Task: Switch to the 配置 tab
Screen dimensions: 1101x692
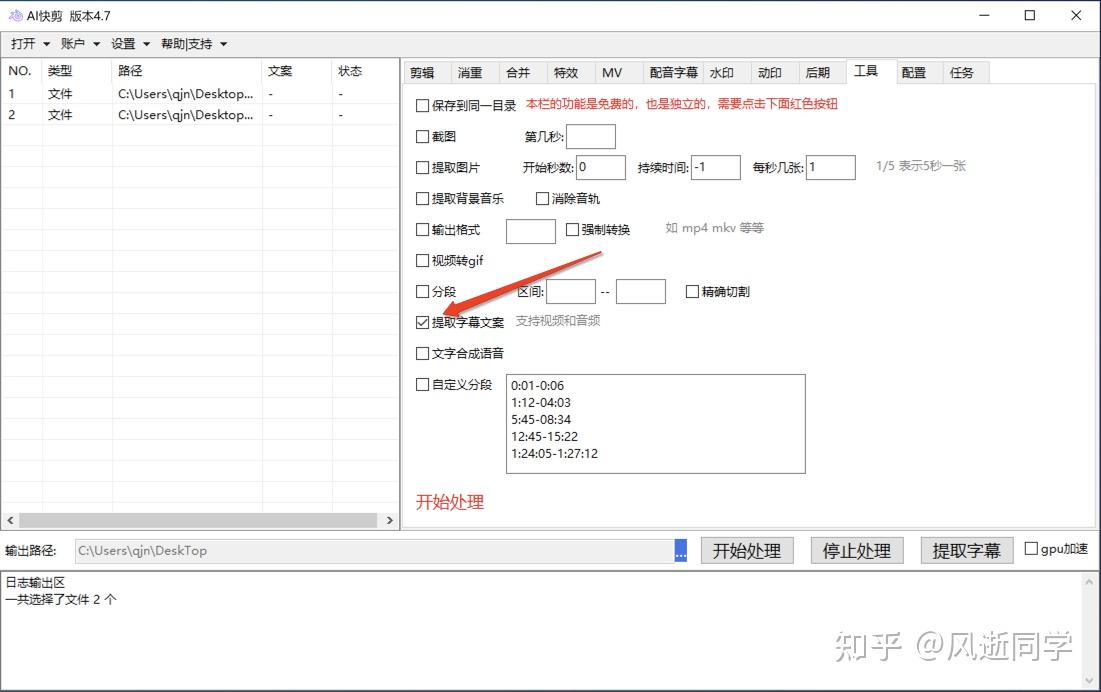Action: pos(914,71)
